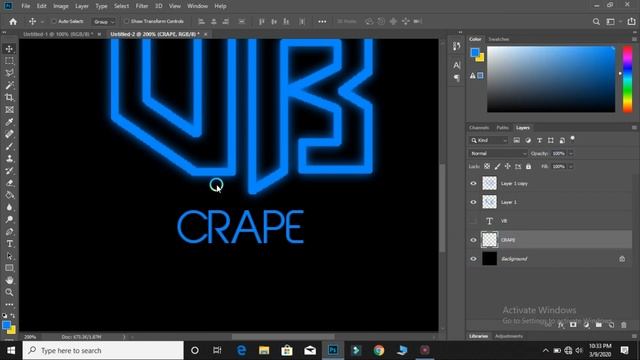Select the Eraser tool
Image resolution: width=640 pixels, height=360 pixels.
(9, 183)
